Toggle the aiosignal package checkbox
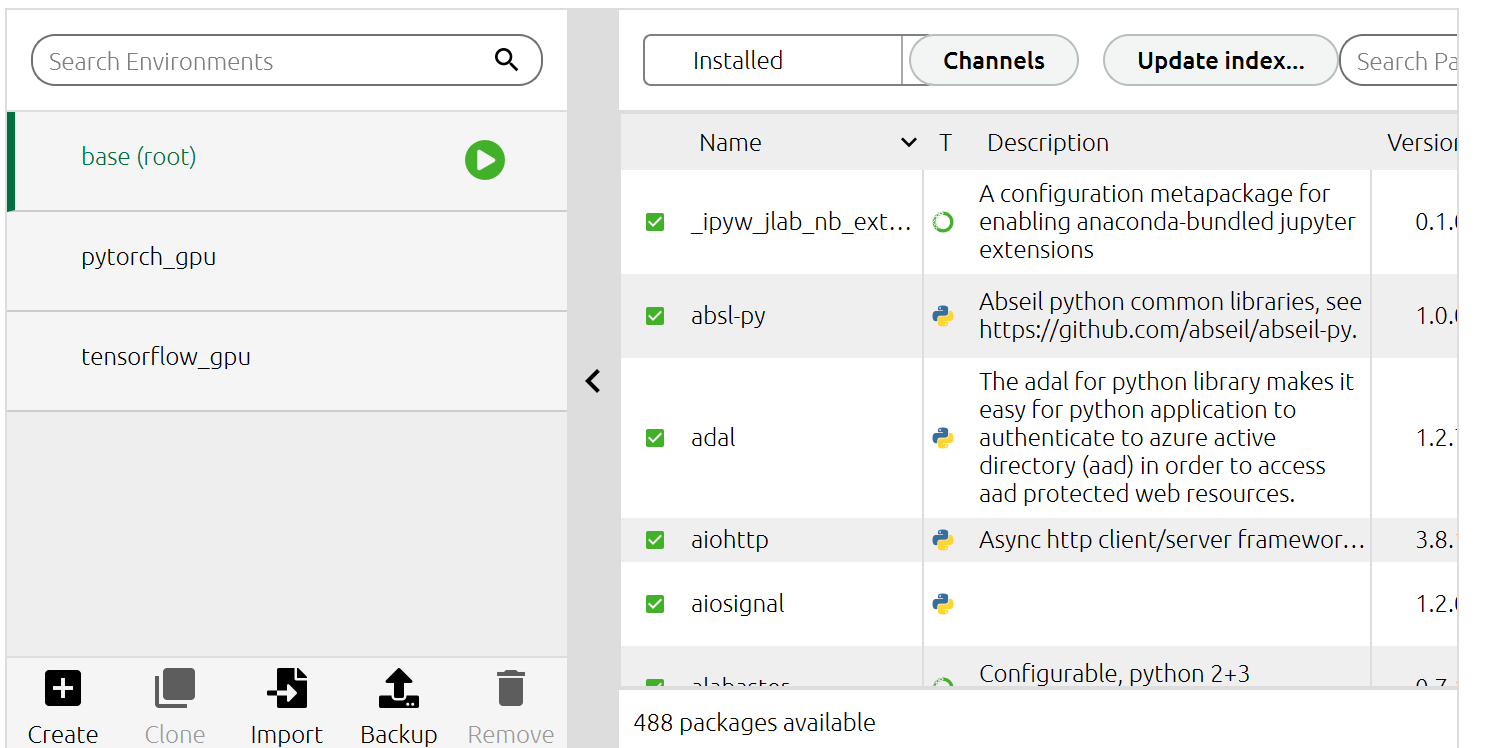Image resolution: width=1491 pixels, height=748 pixels. [655, 604]
